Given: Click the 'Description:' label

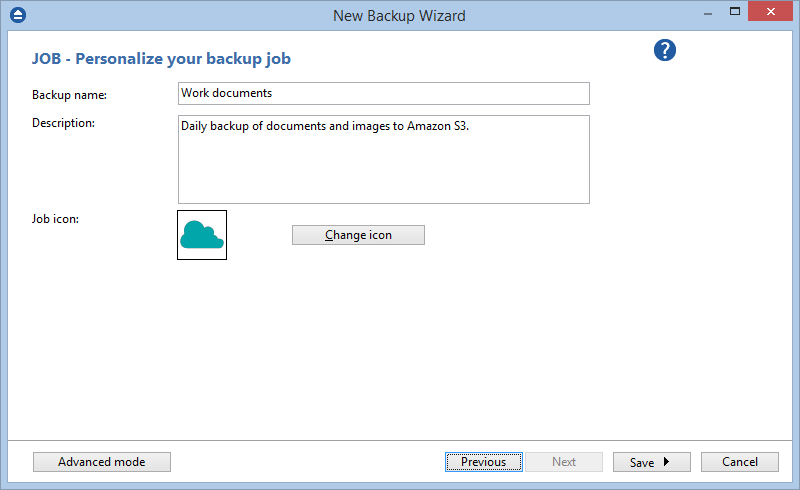Looking at the screenshot, I should (x=63, y=123).
